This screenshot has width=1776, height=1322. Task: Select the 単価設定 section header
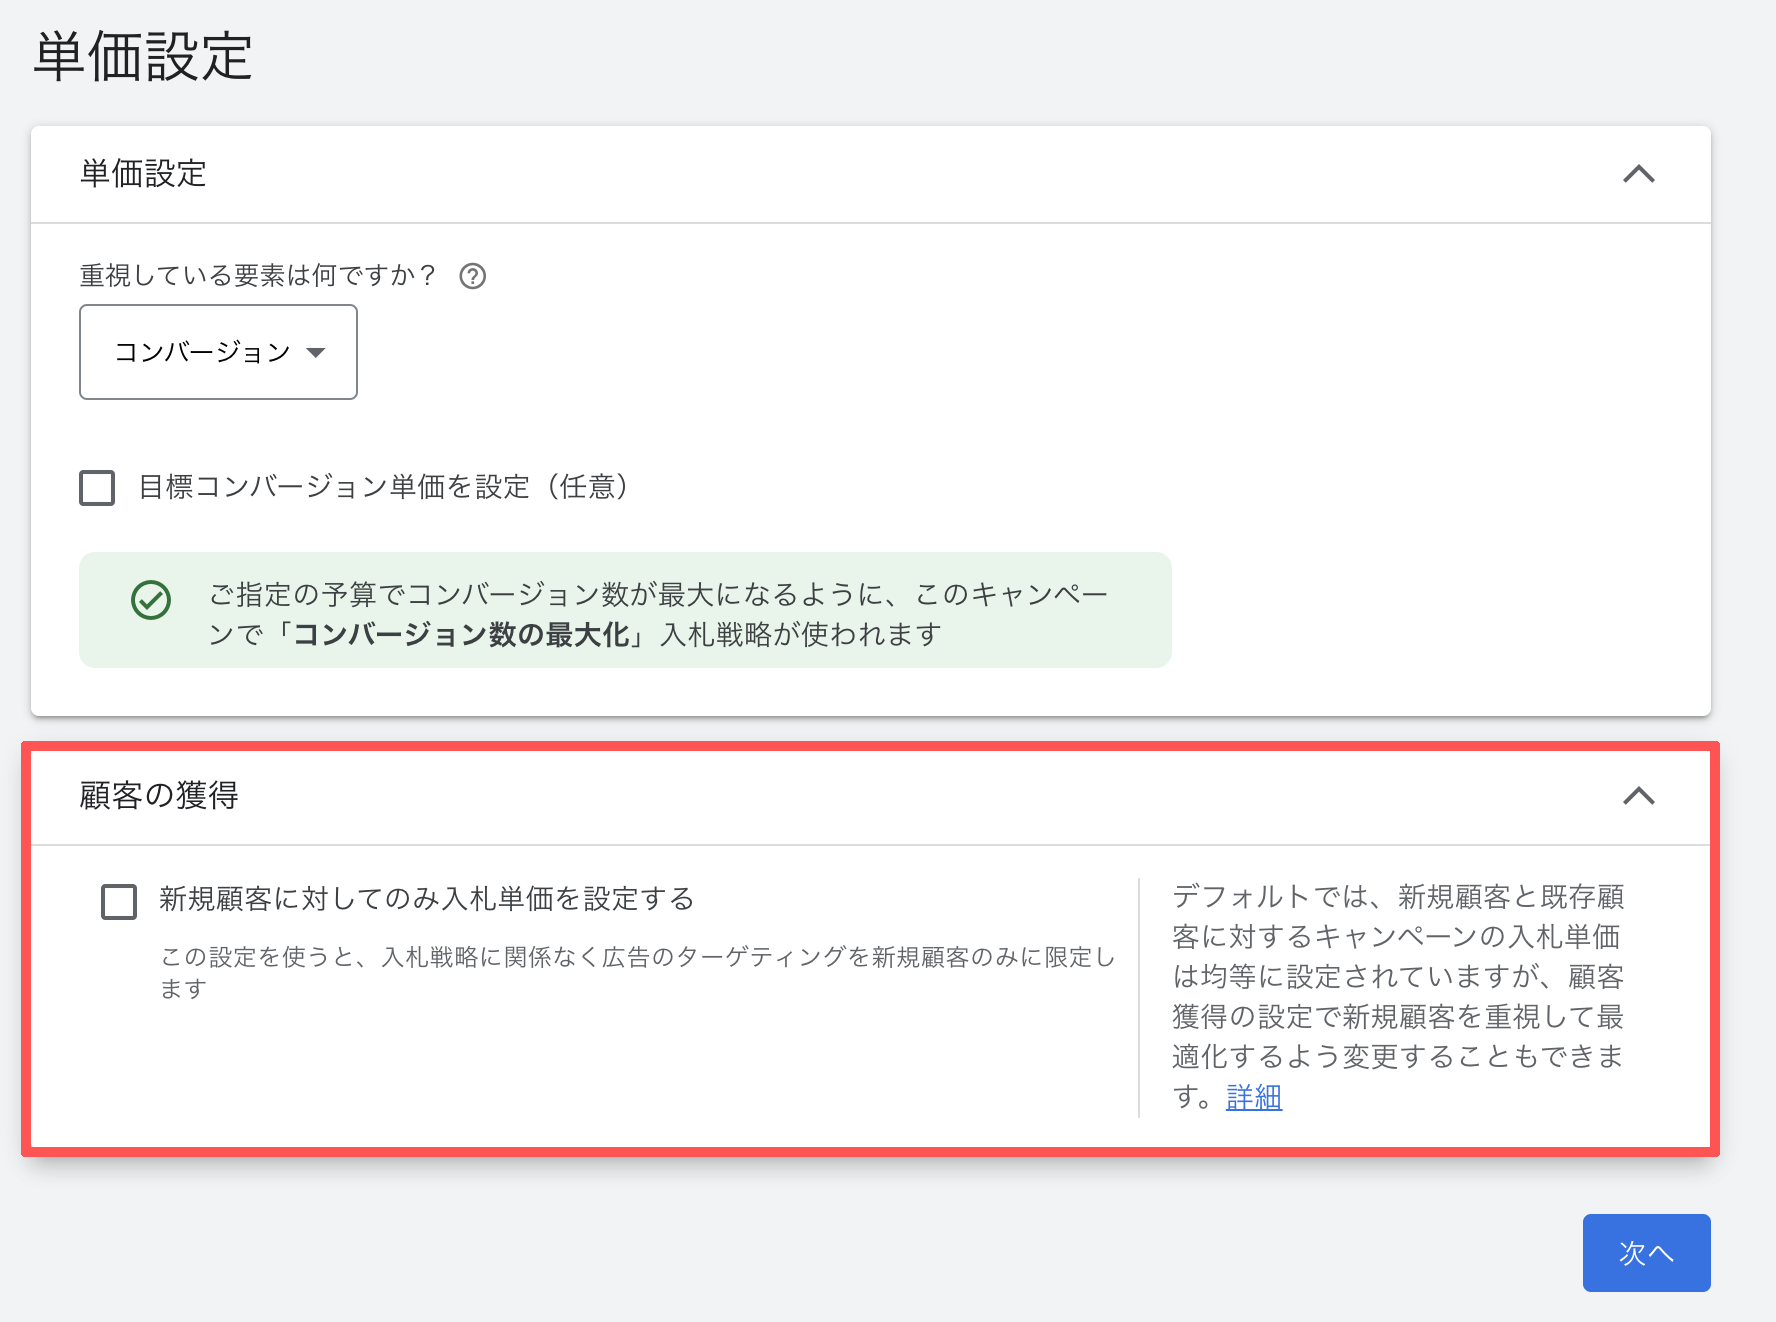tap(142, 174)
